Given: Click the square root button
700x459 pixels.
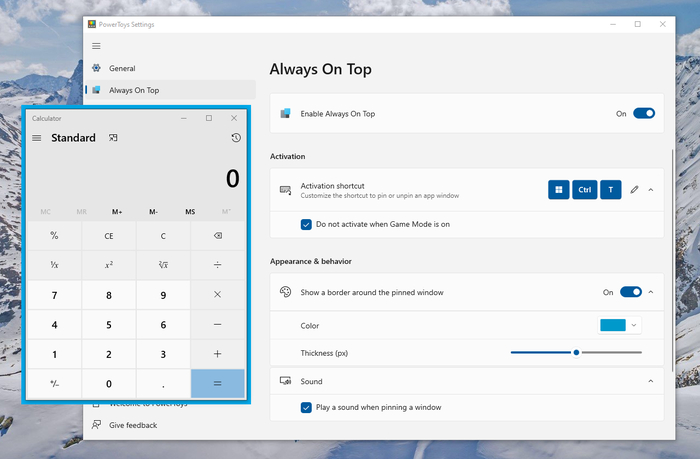Looking at the screenshot, I should click(x=163, y=265).
